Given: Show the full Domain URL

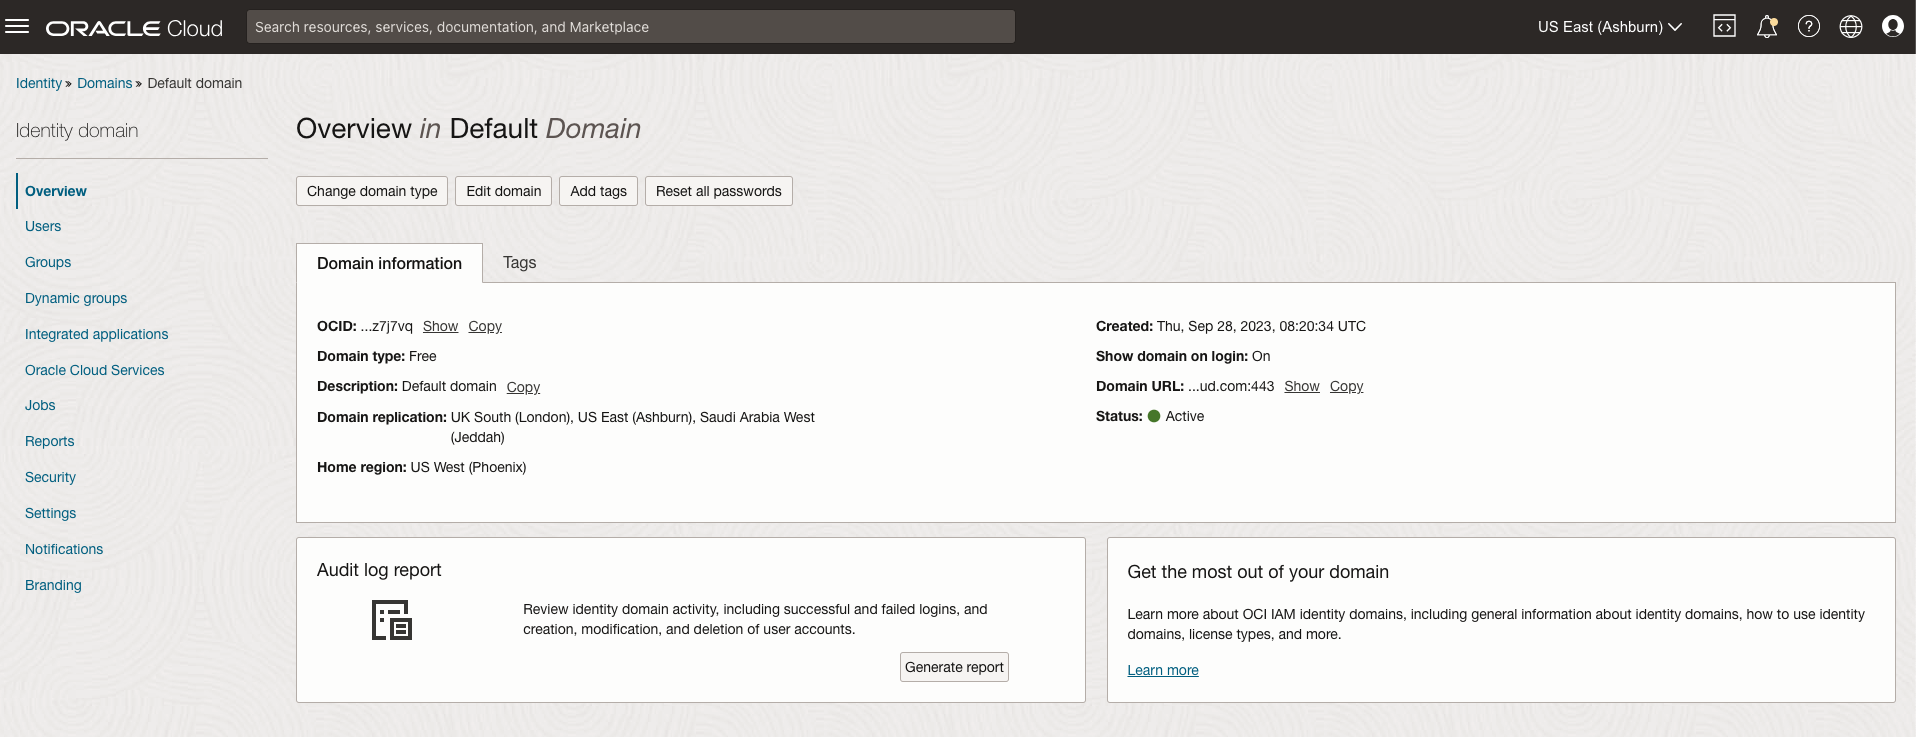Looking at the screenshot, I should pos(1302,386).
